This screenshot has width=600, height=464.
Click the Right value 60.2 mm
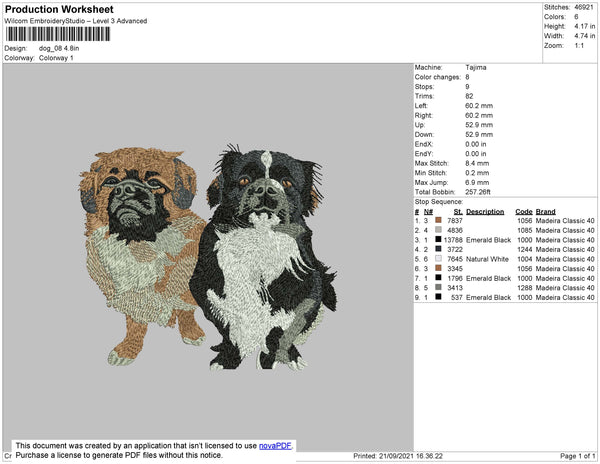pyautogui.click(x=479, y=115)
